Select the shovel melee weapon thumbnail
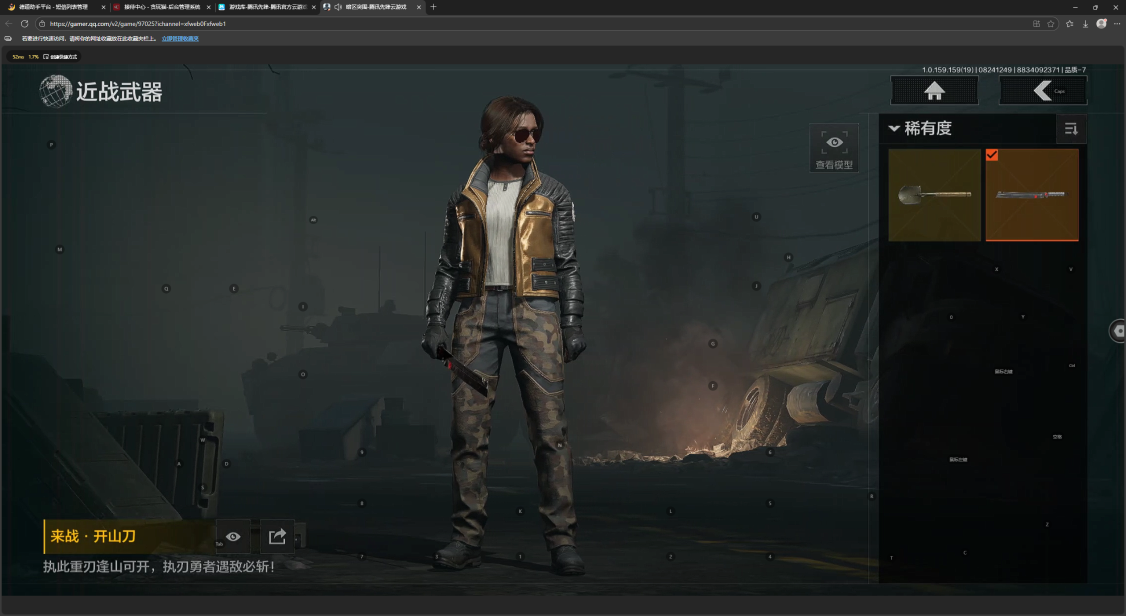 [934, 195]
